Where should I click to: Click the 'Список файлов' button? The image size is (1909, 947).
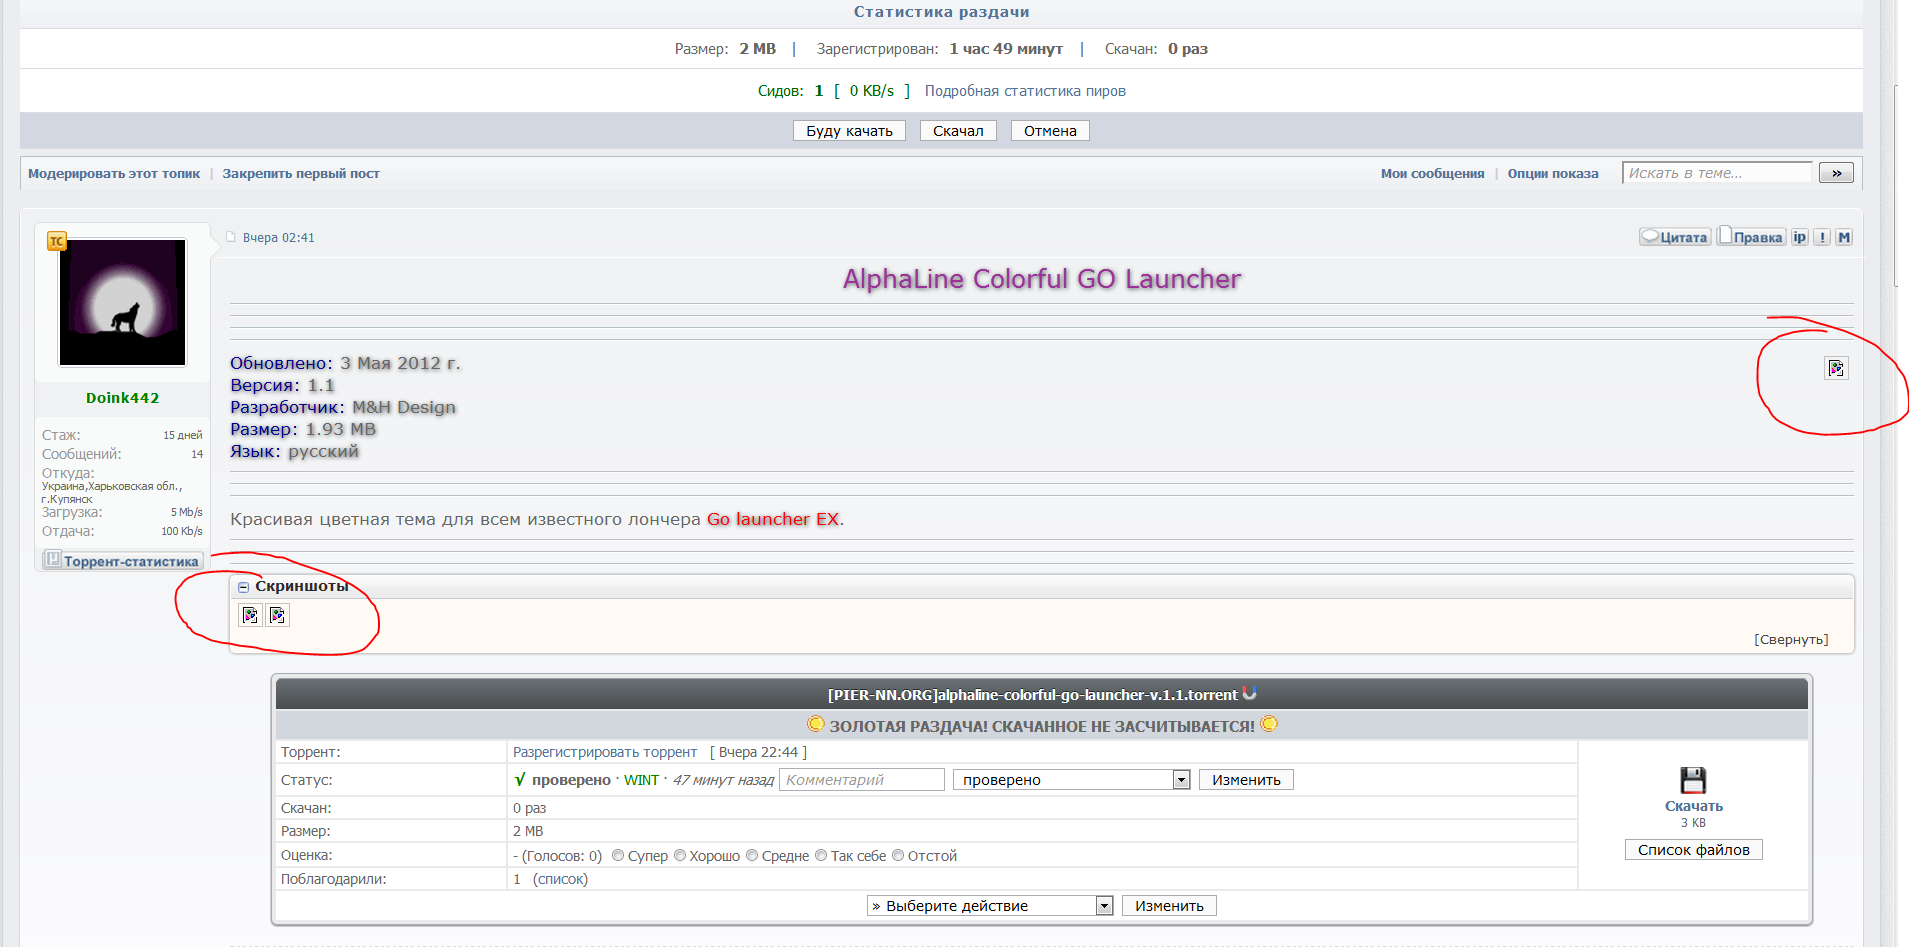(1694, 850)
